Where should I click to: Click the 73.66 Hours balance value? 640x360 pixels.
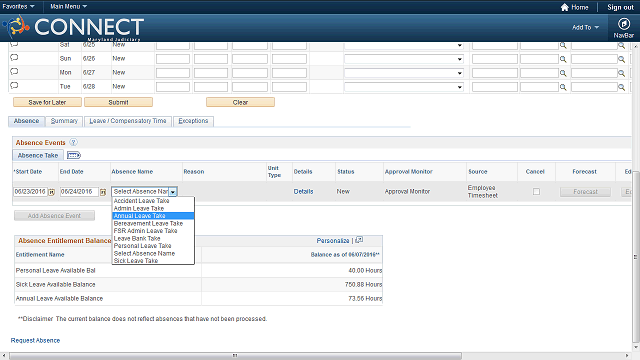coord(365,298)
